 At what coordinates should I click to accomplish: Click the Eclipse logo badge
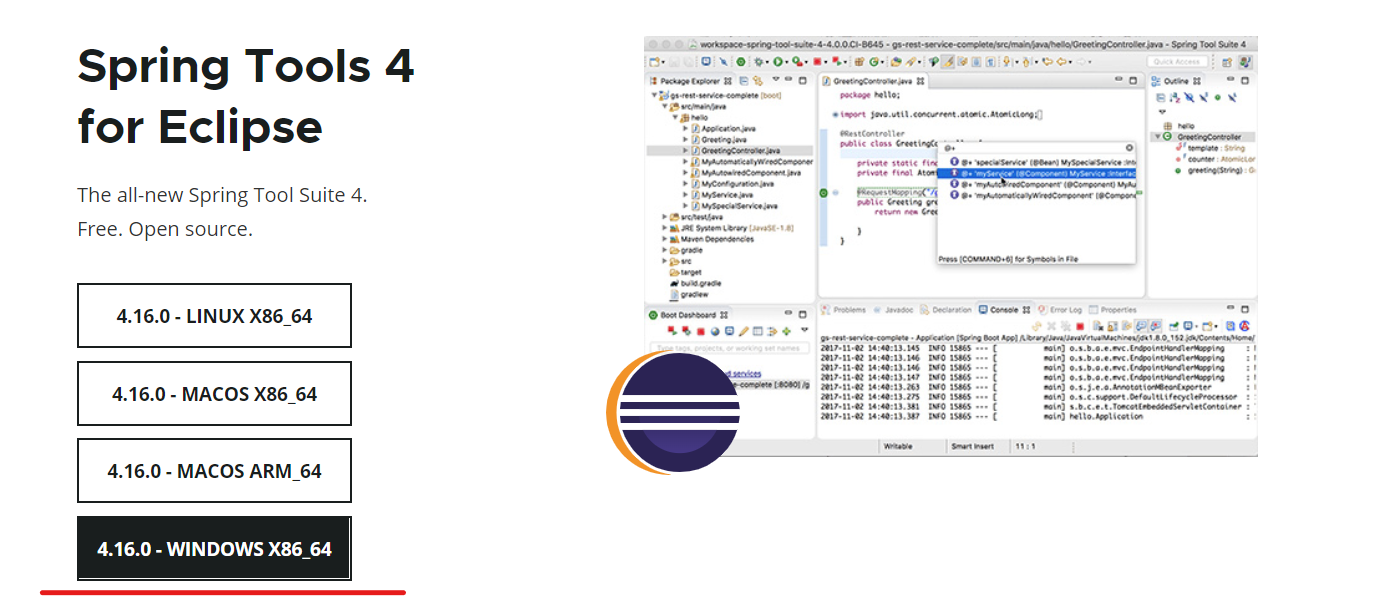pyautogui.click(x=674, y=412)
